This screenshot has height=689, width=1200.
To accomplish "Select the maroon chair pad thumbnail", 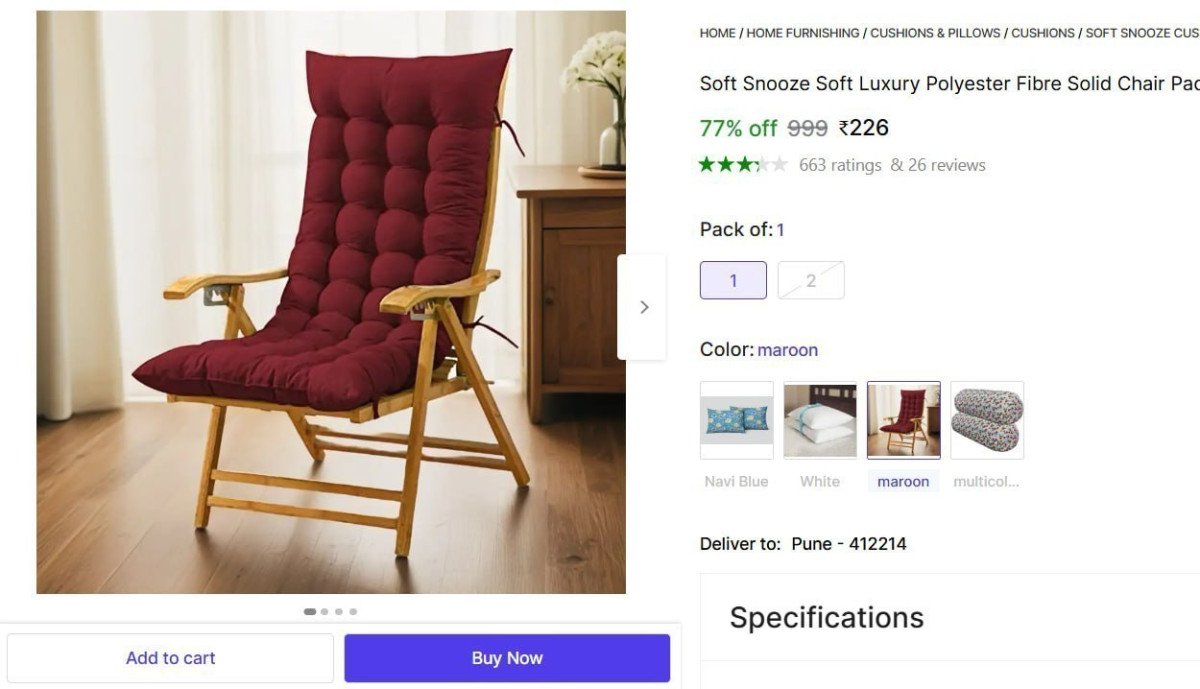I will 904,420.
